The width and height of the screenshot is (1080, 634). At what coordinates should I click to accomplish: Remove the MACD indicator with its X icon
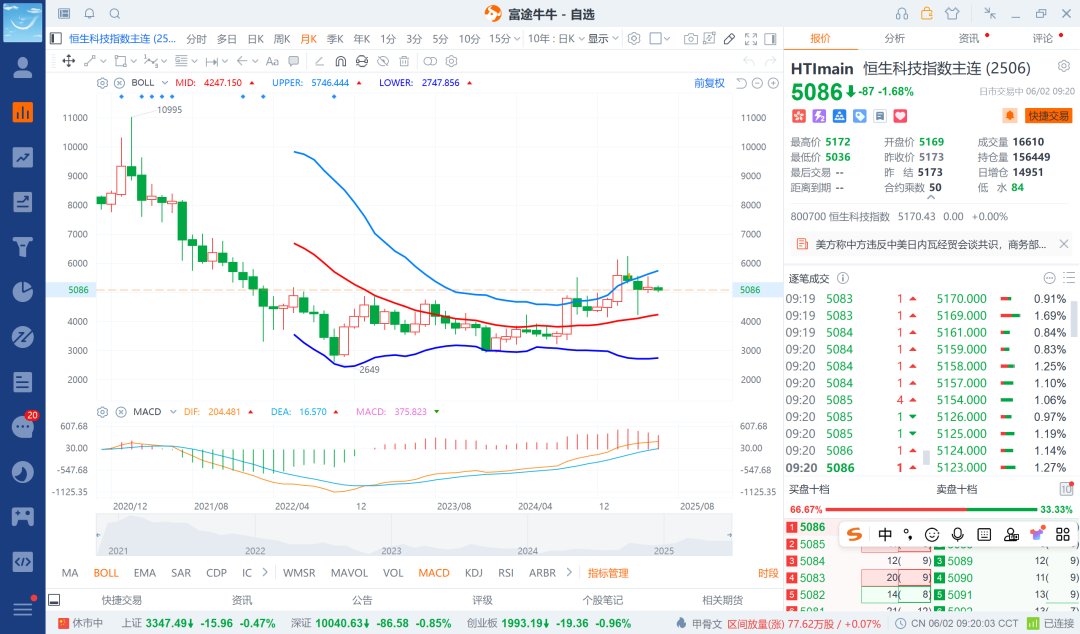[121, 412]
